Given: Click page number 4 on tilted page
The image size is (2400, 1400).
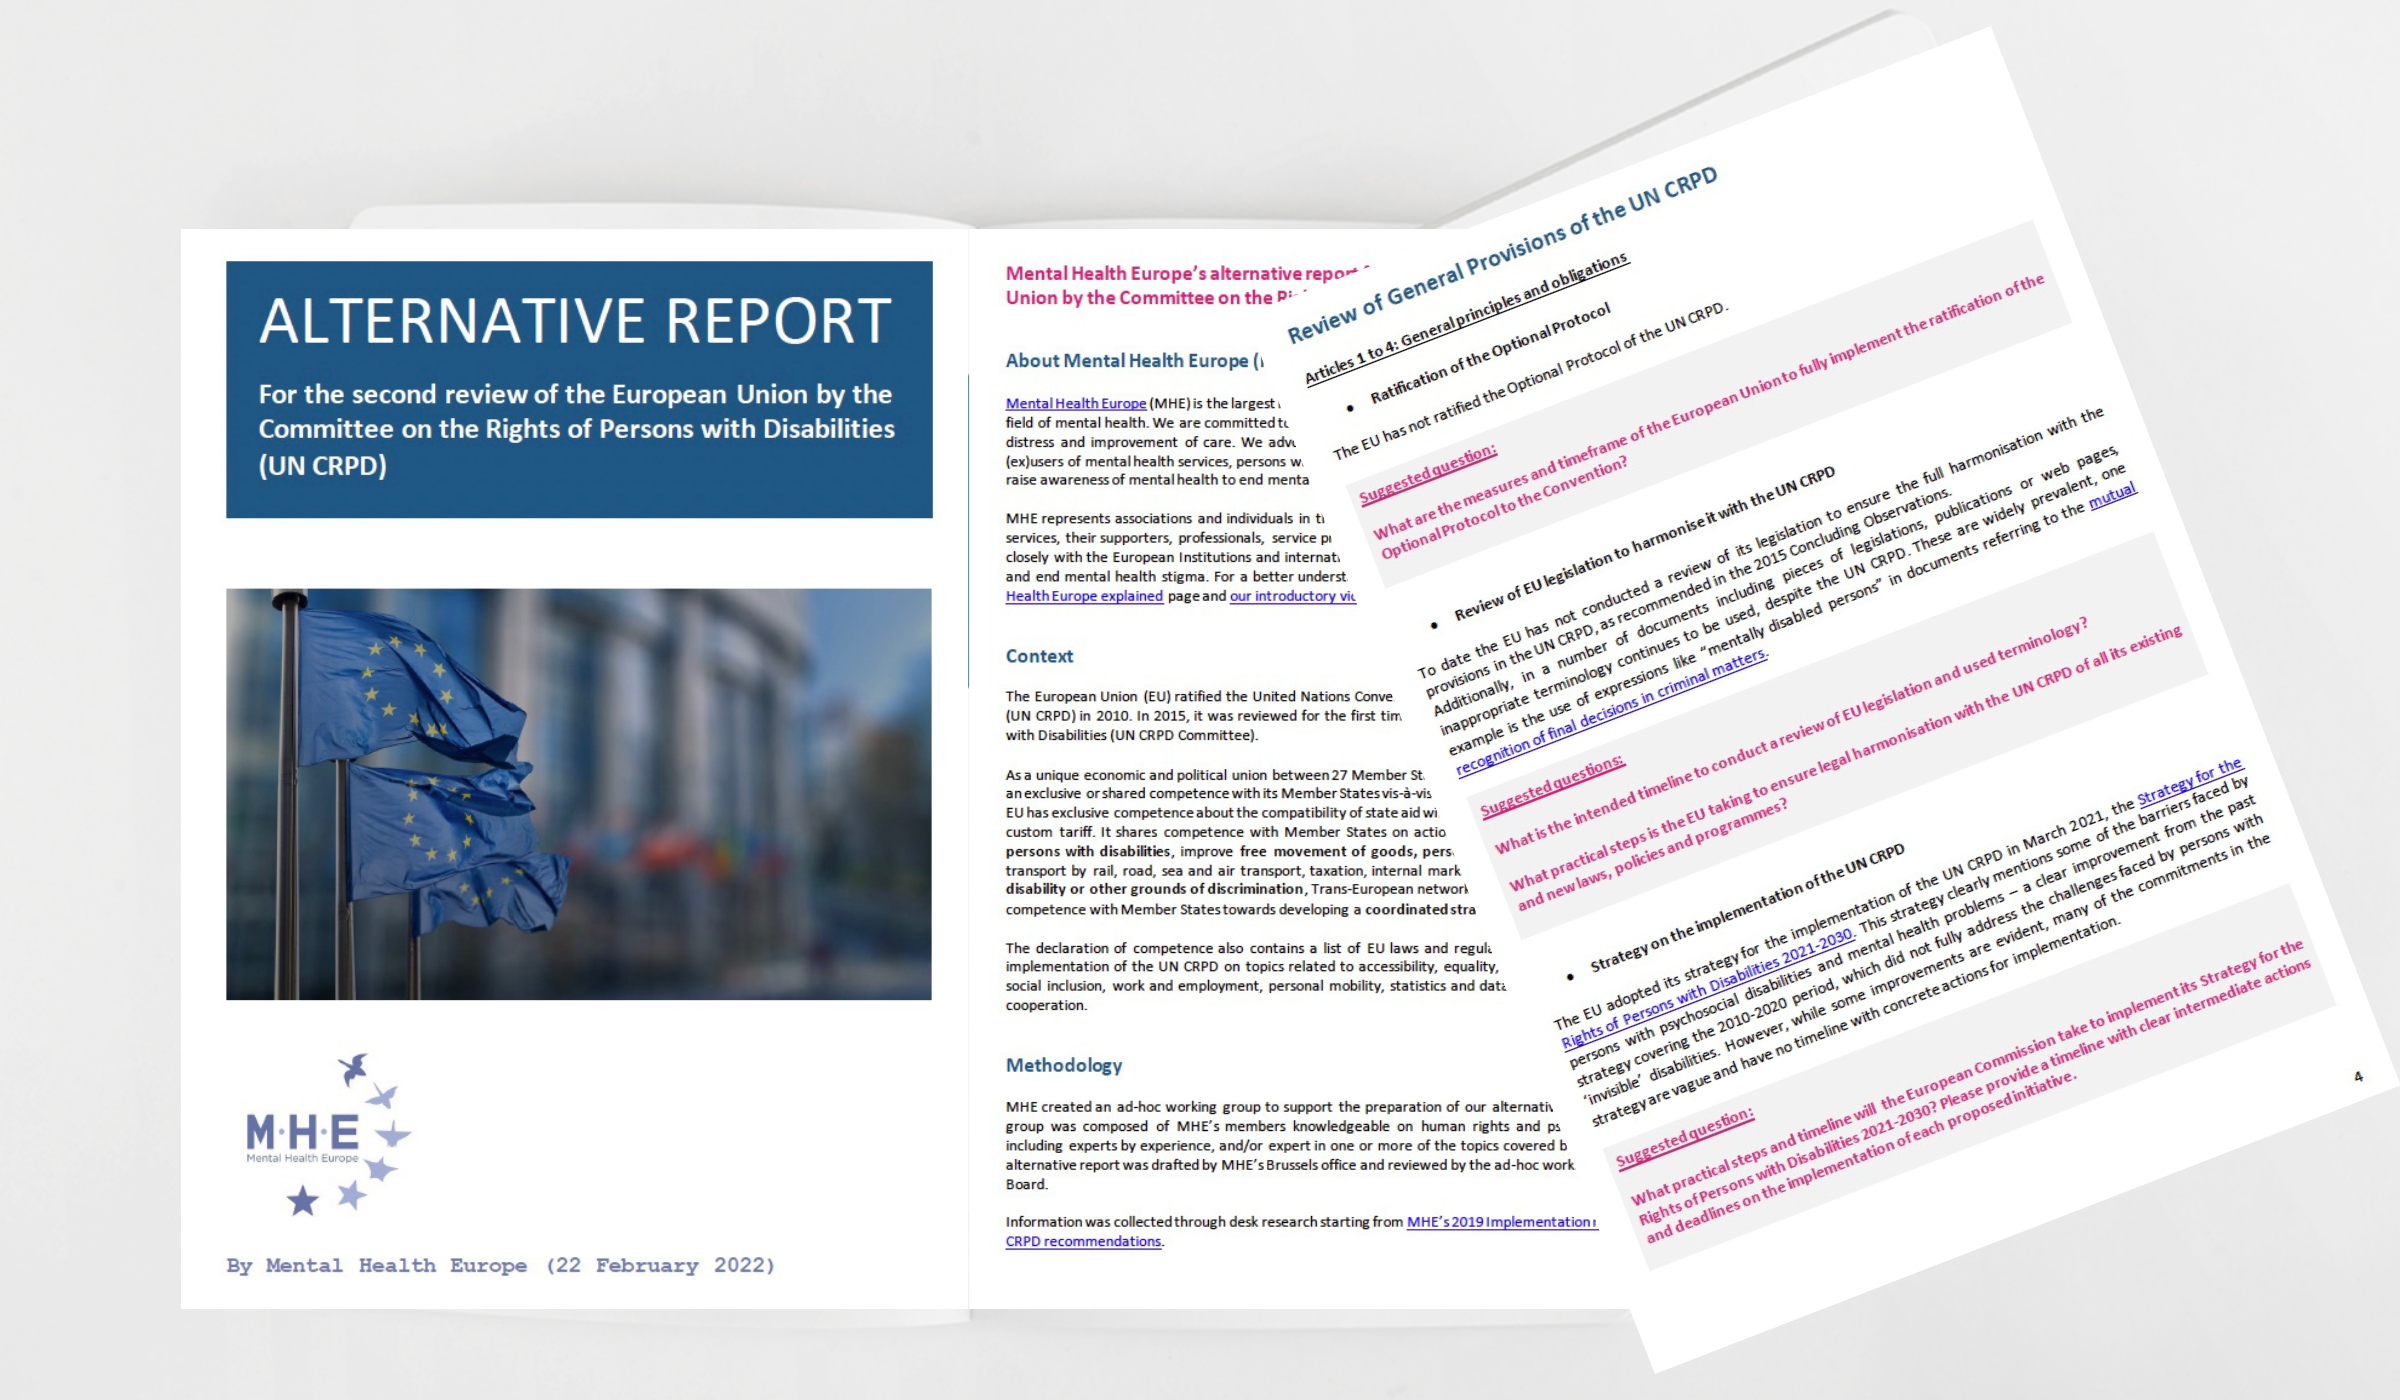Looking at the screenshot, I should coord(2358,1076).
